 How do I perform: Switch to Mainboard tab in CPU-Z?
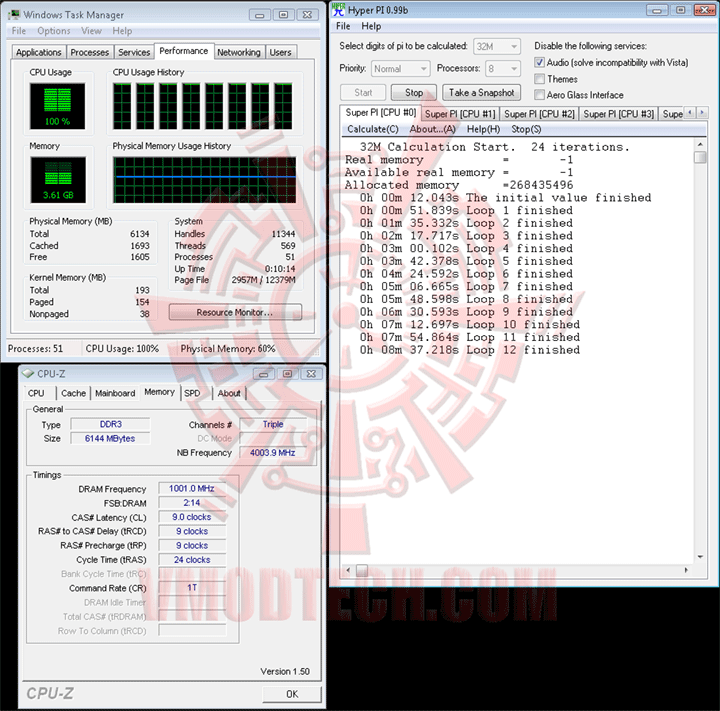115,394
